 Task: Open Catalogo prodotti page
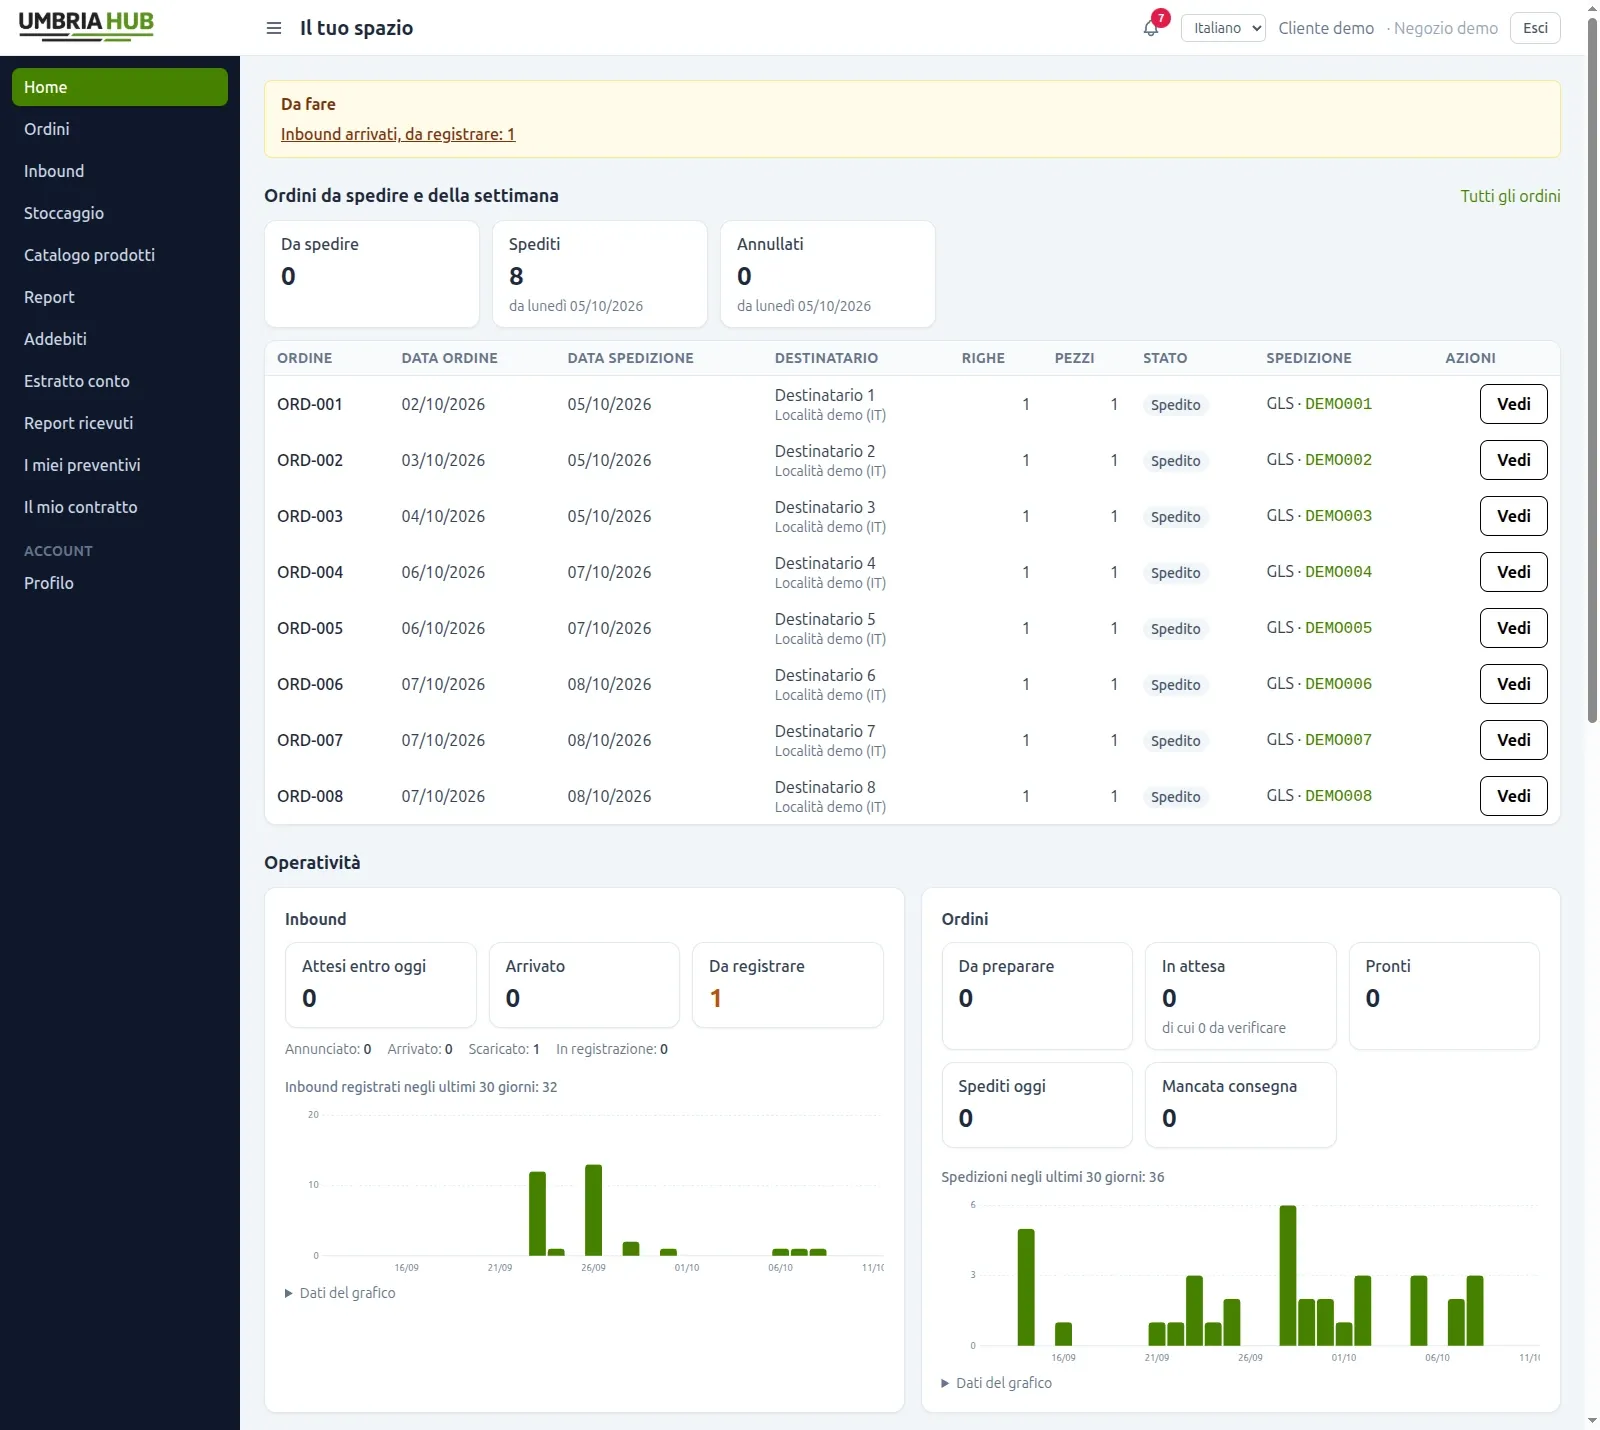pos(120,255)
